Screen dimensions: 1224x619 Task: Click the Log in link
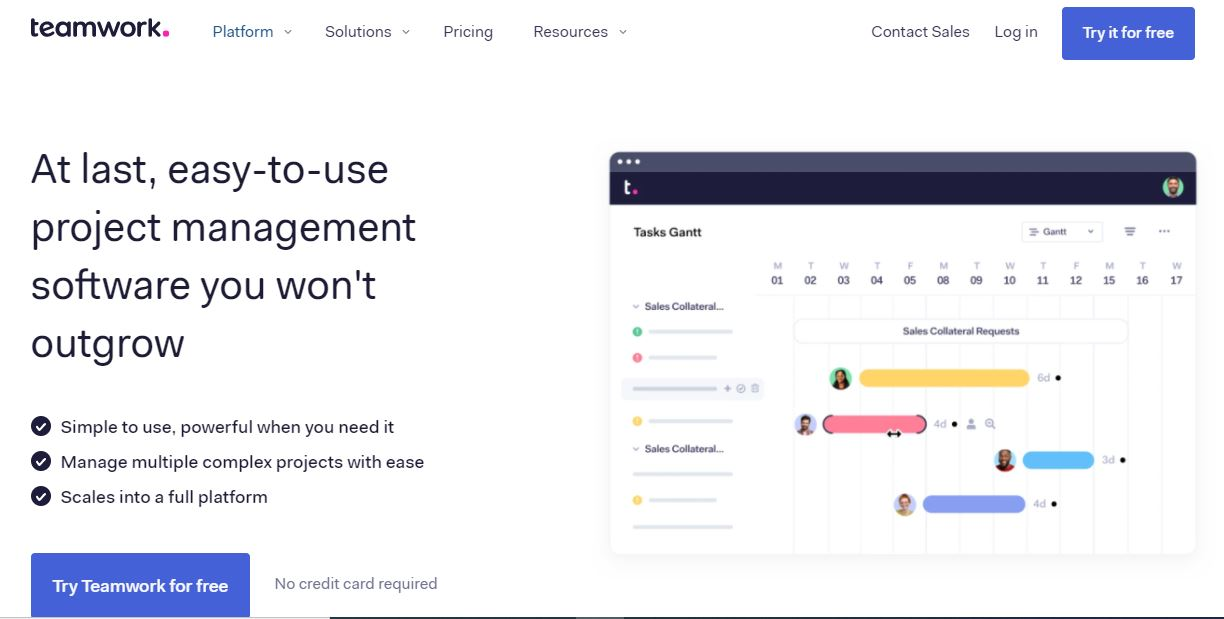(x=1016, y=32)
